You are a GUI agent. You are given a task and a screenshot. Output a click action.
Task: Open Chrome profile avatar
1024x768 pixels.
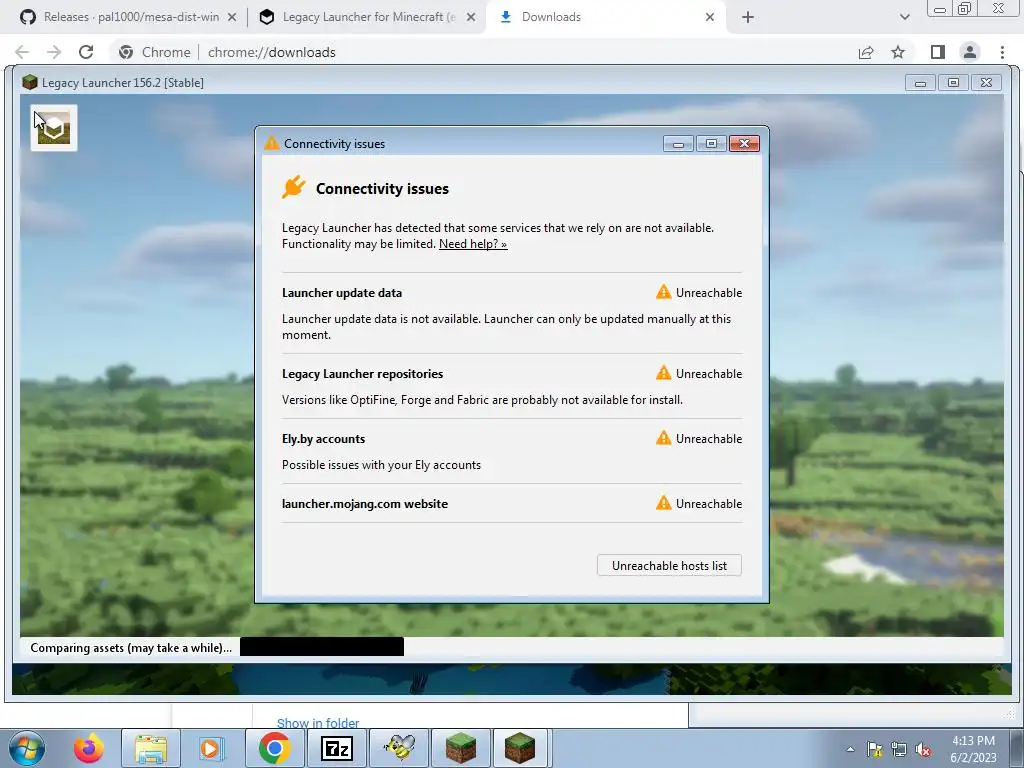point(970,52)
